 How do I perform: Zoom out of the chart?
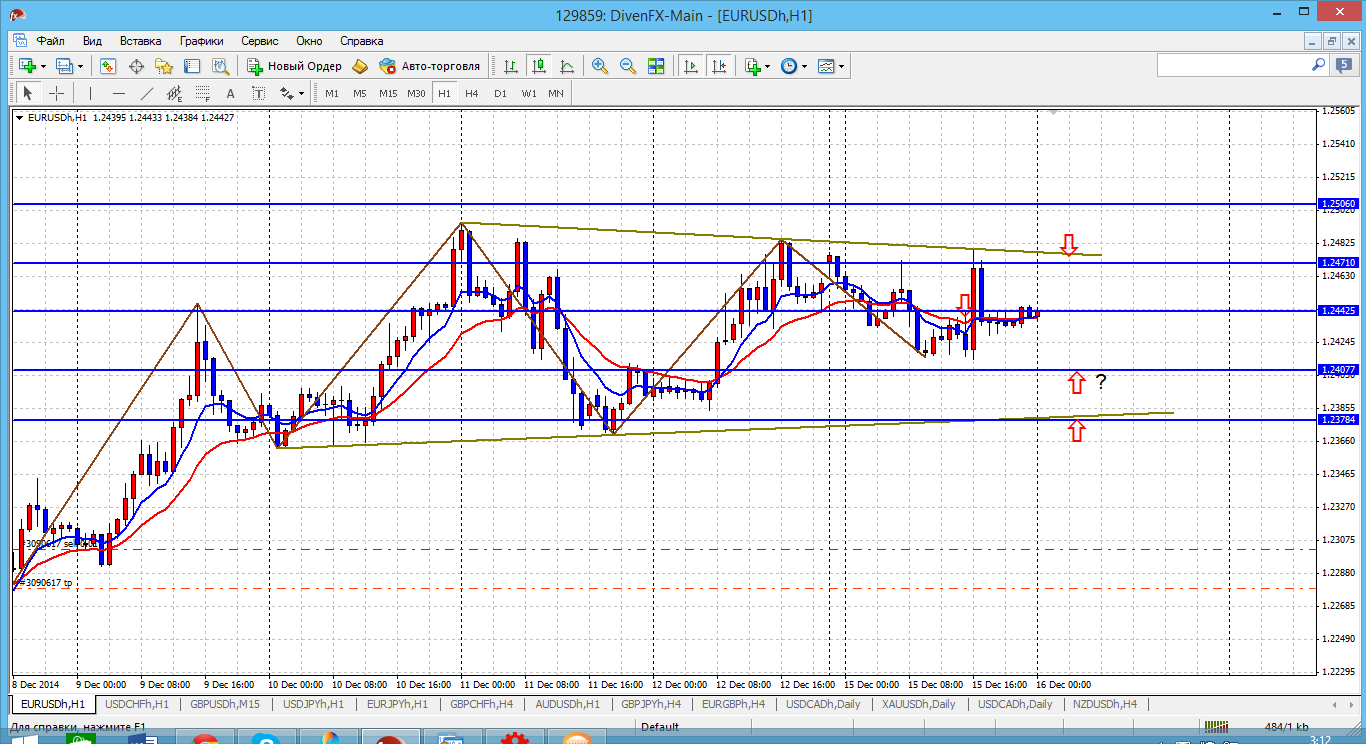tap(628, 66)
